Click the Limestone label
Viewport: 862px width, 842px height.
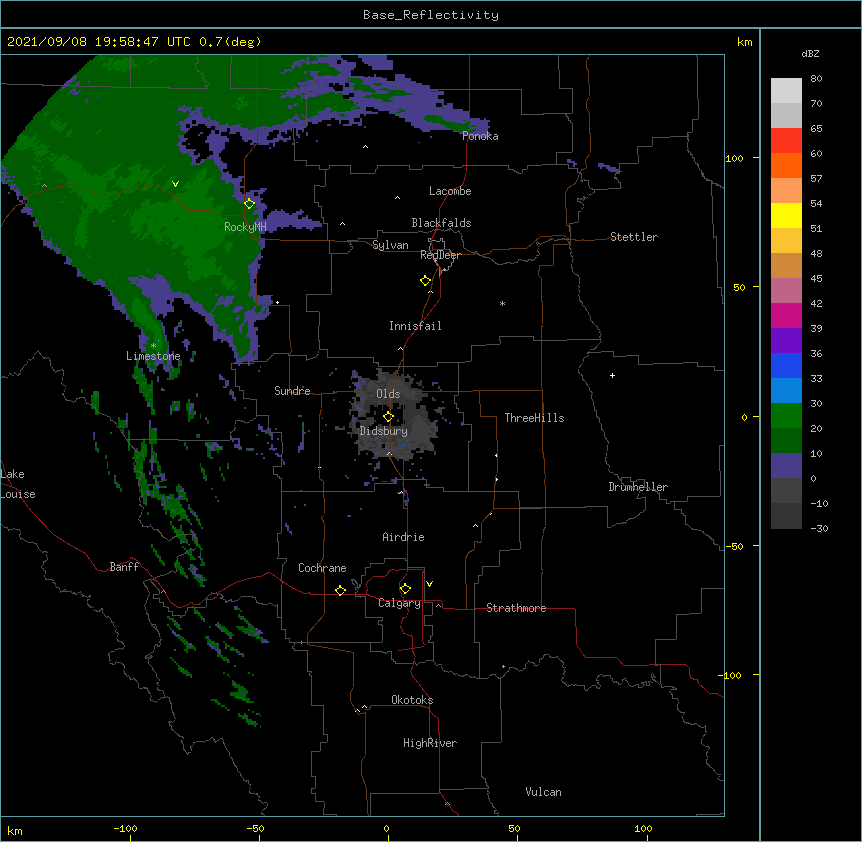point(153,356)
